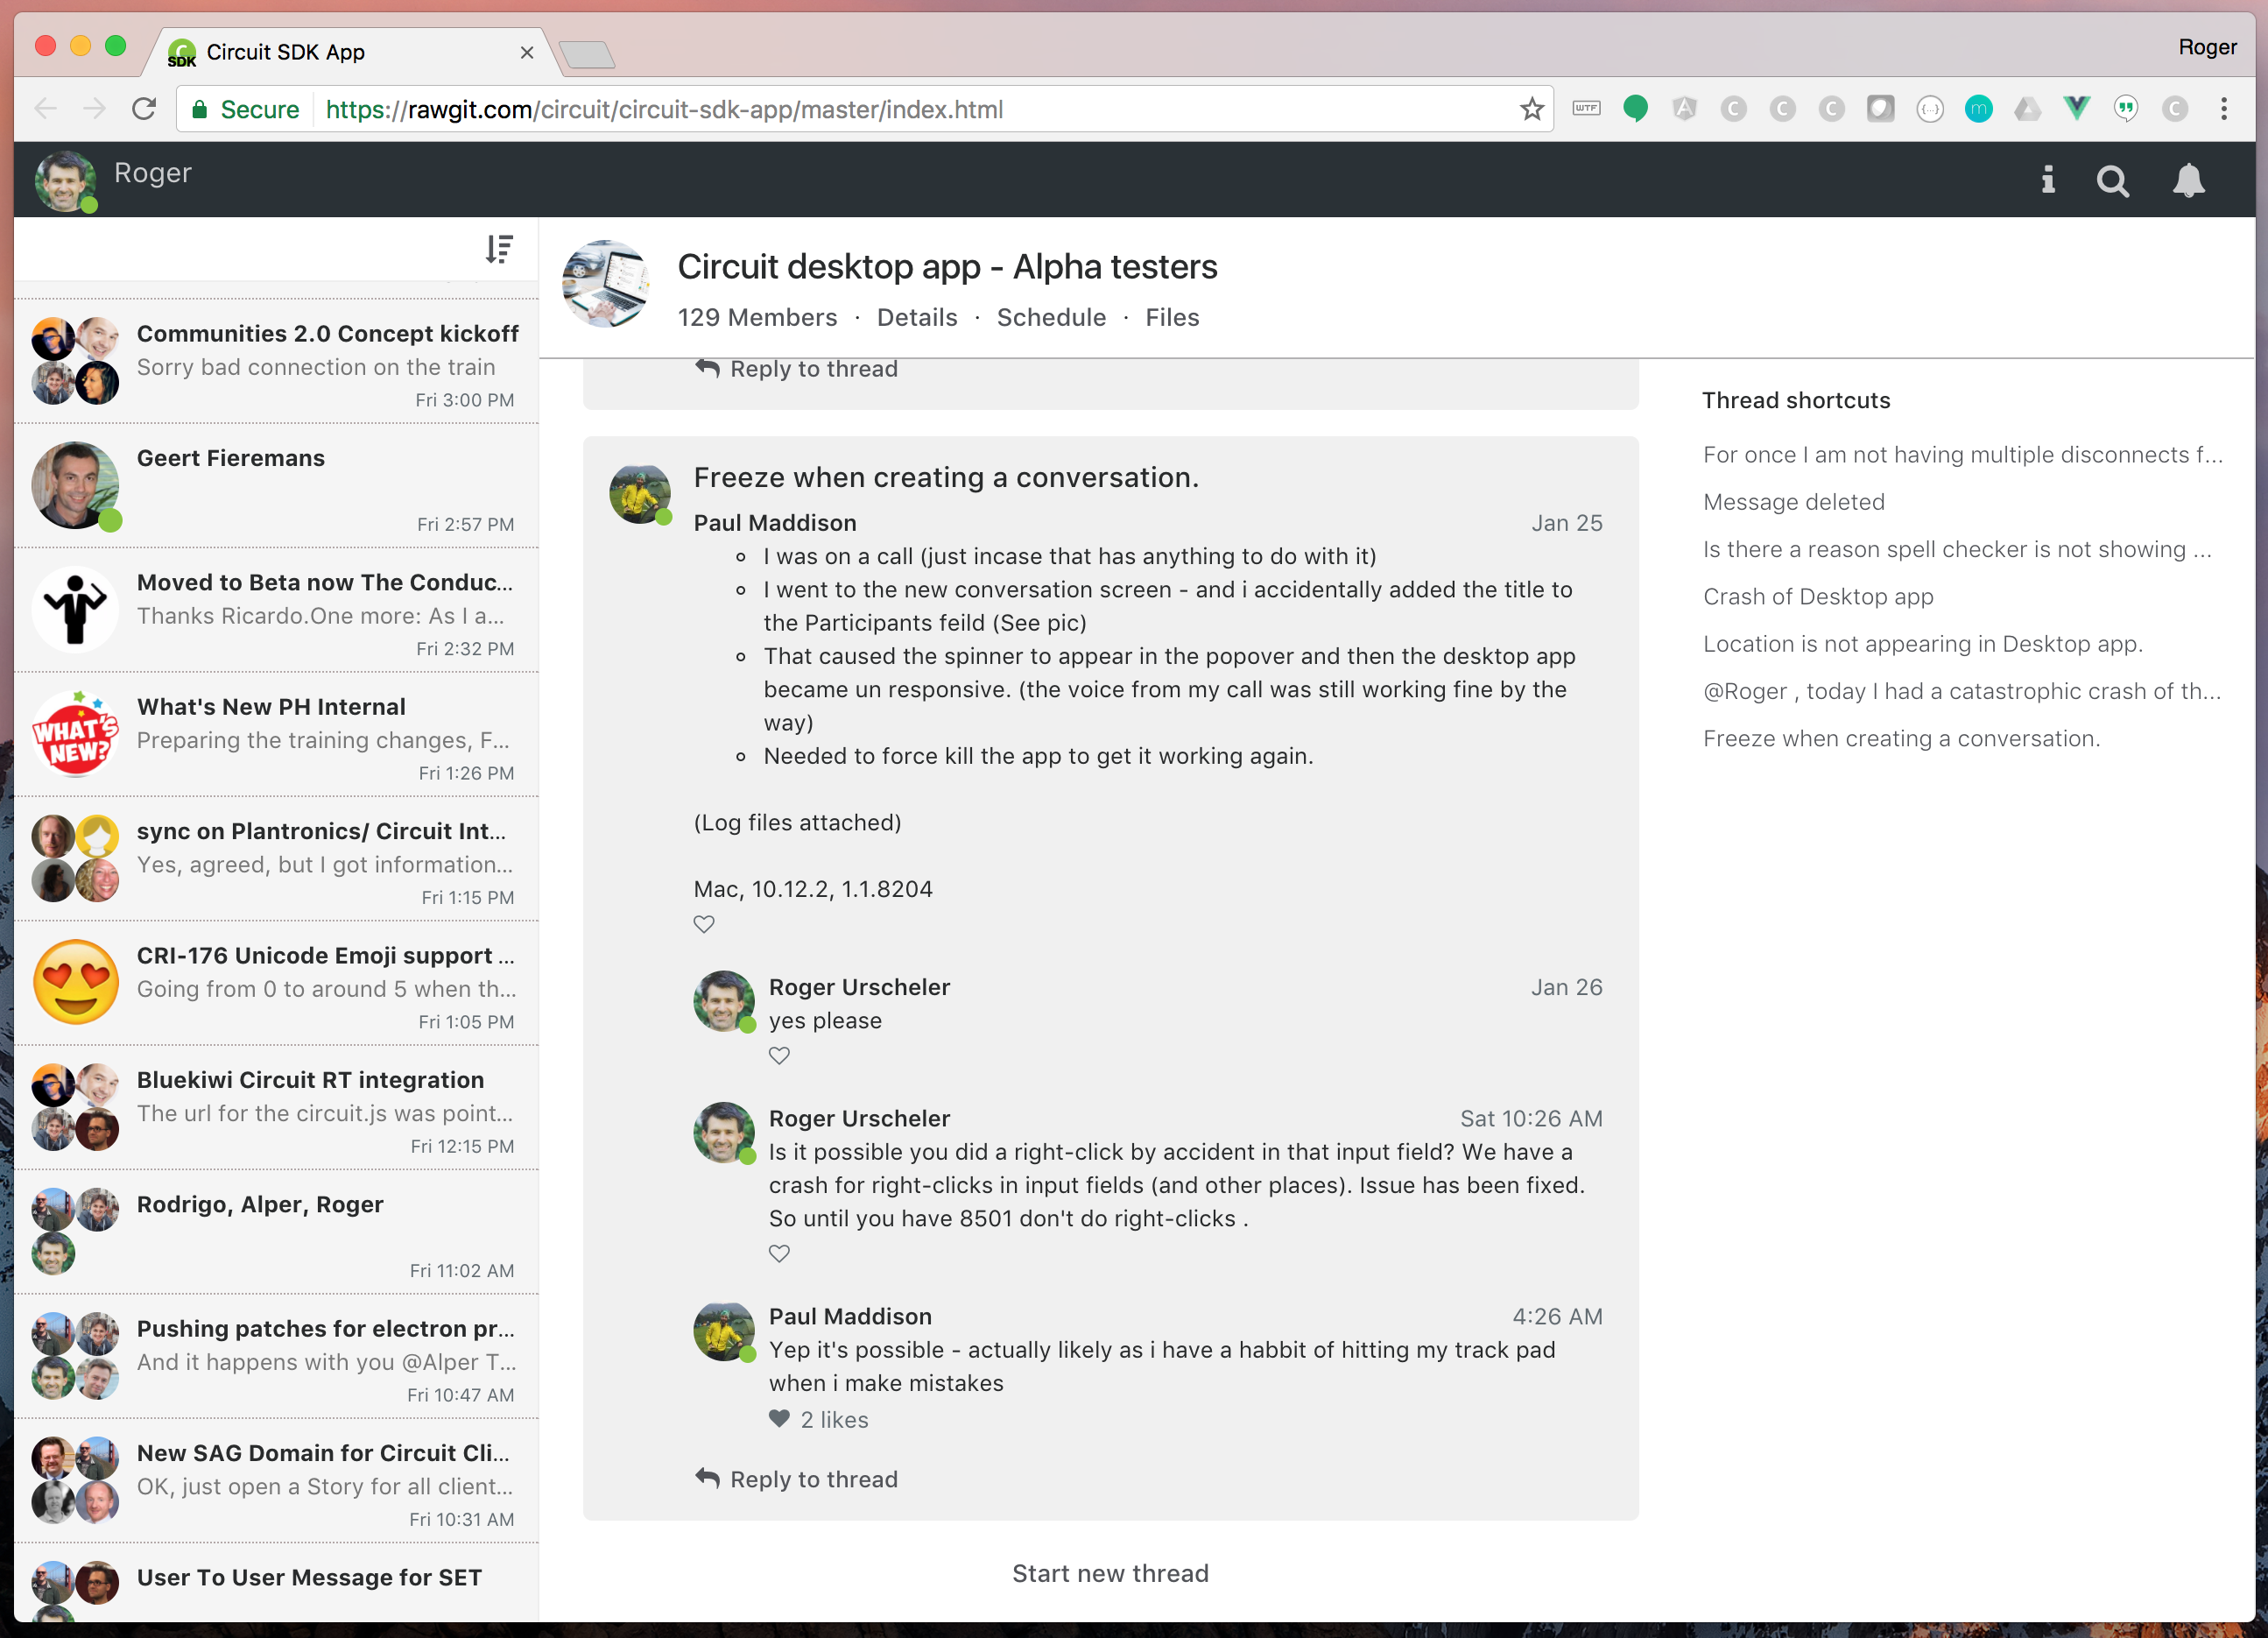The width and height of the screenshot is (2268, 1638).
Task: Open the notifications bell
Action: click(2188, 181)
